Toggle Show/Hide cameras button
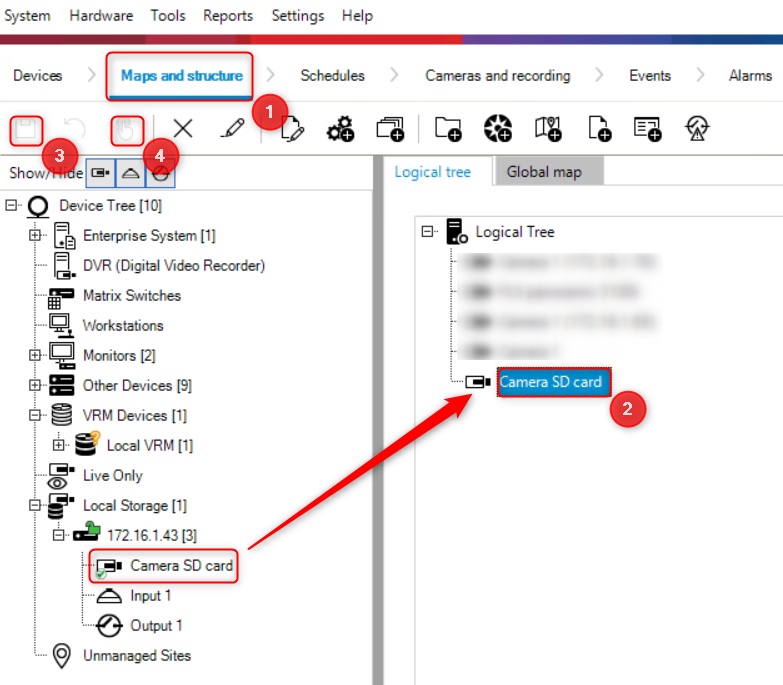Viewport: 783px width, 685px height. [100, 173]
